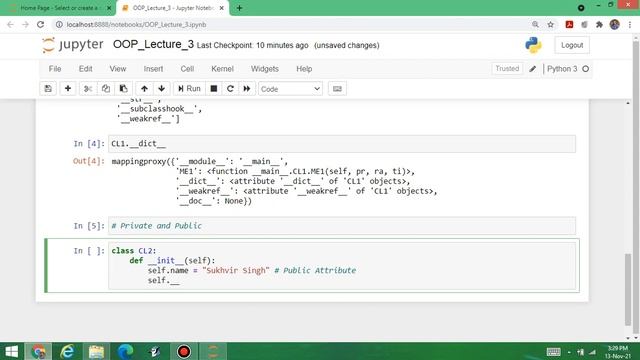Screen dimensions: 640x360
Task: Open the Chrome profile avatar
Action: 615,24
